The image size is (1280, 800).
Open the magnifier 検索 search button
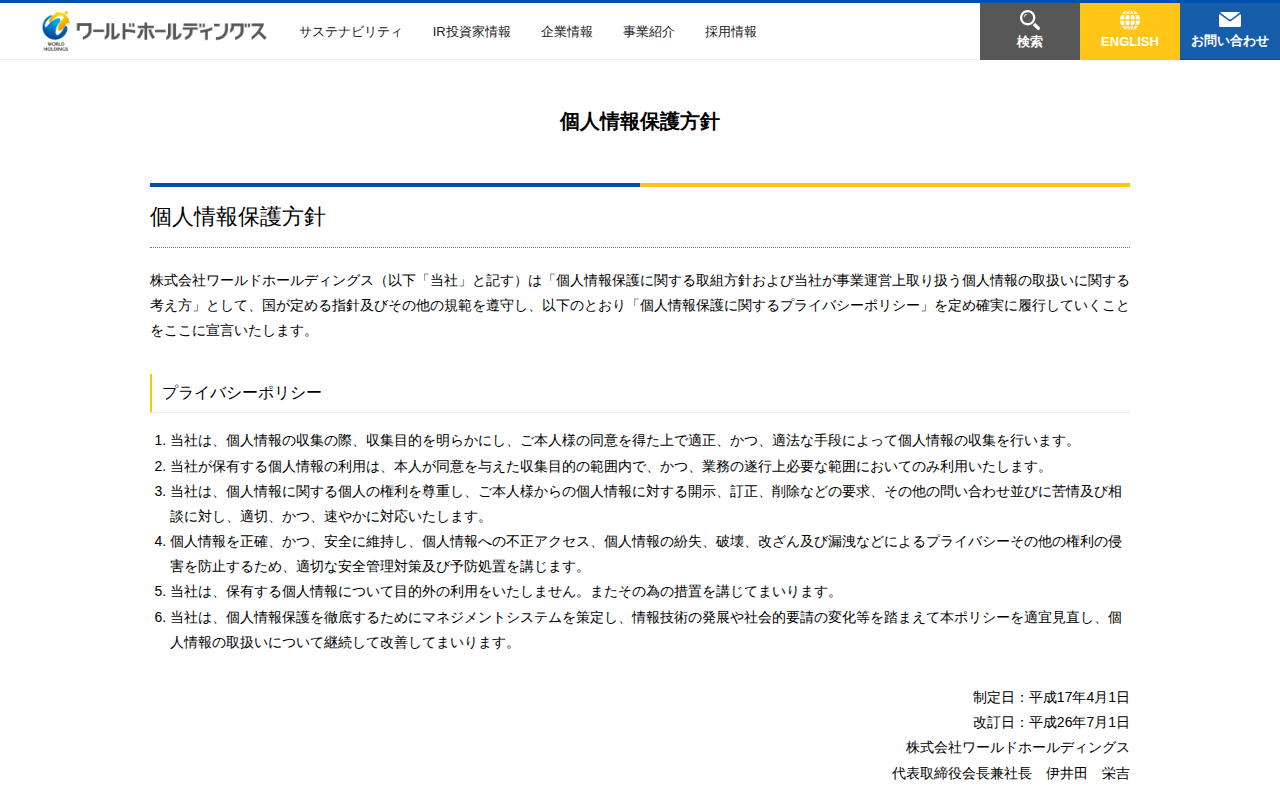(1030, 31)
